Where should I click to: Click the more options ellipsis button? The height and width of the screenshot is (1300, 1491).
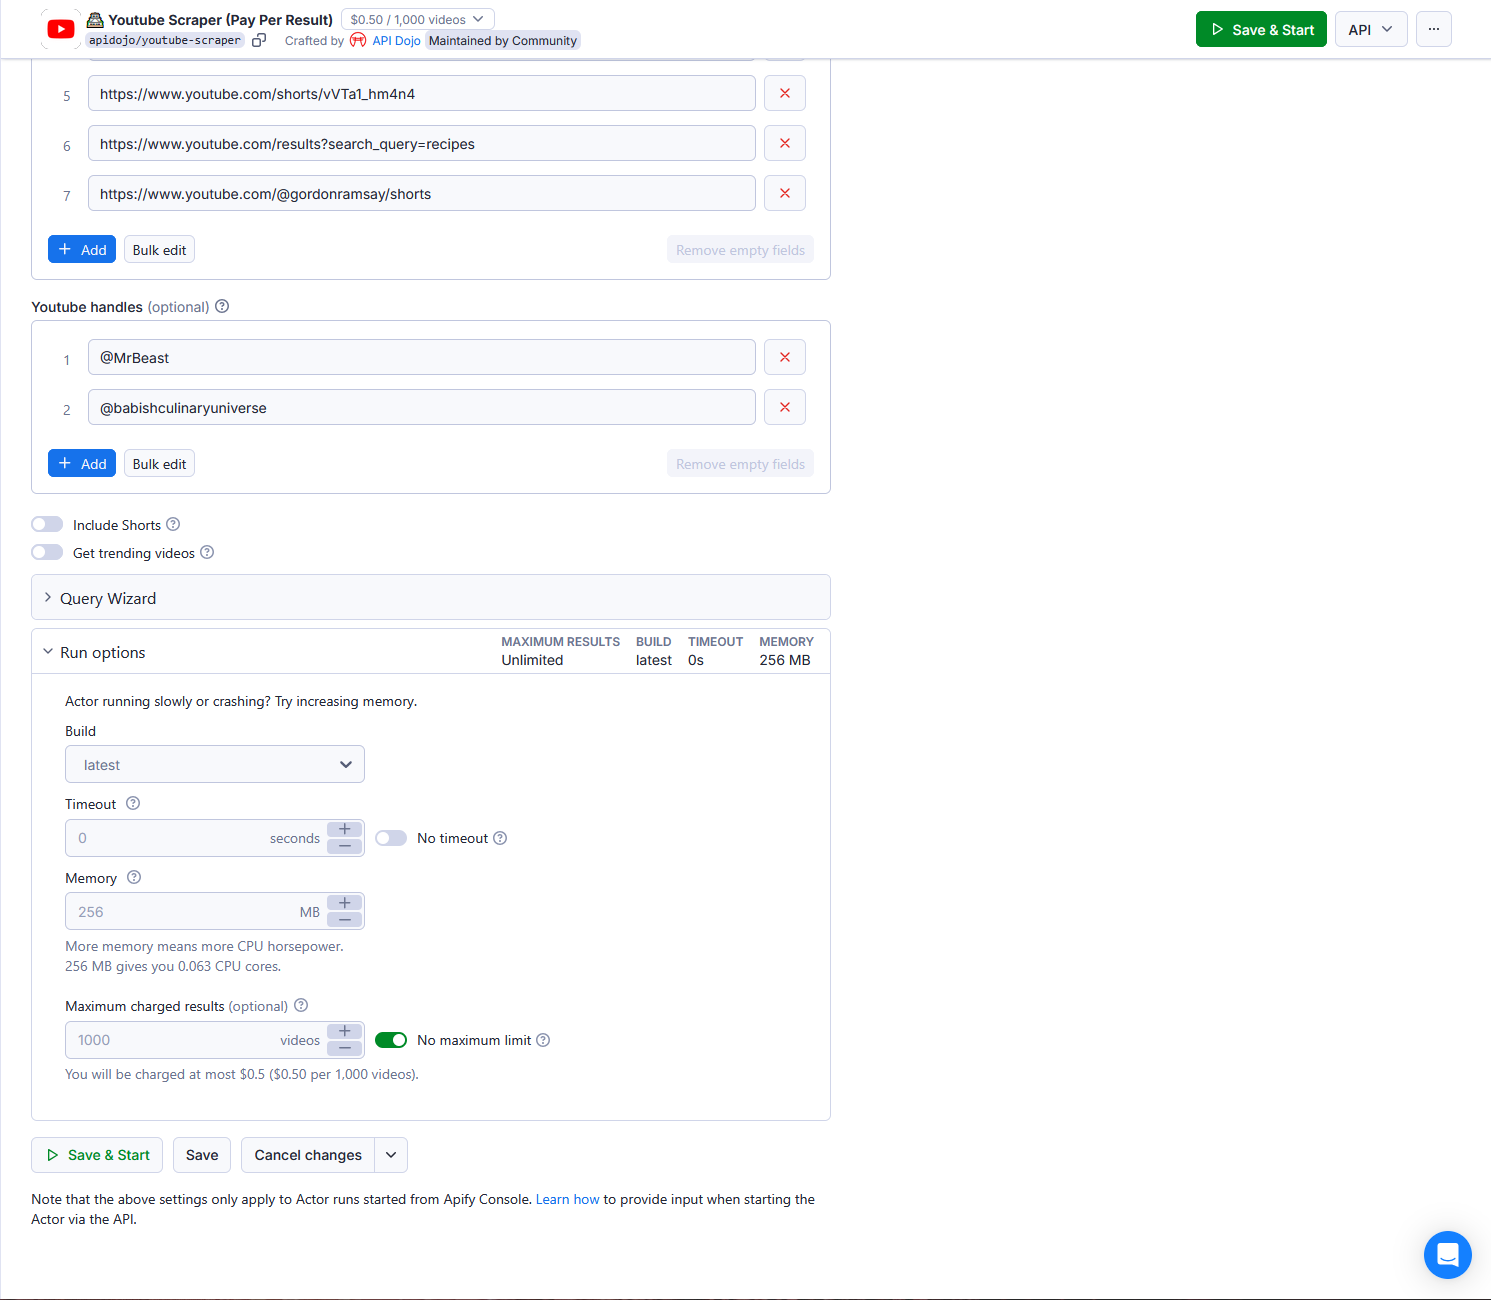(x=1433, y=29)
